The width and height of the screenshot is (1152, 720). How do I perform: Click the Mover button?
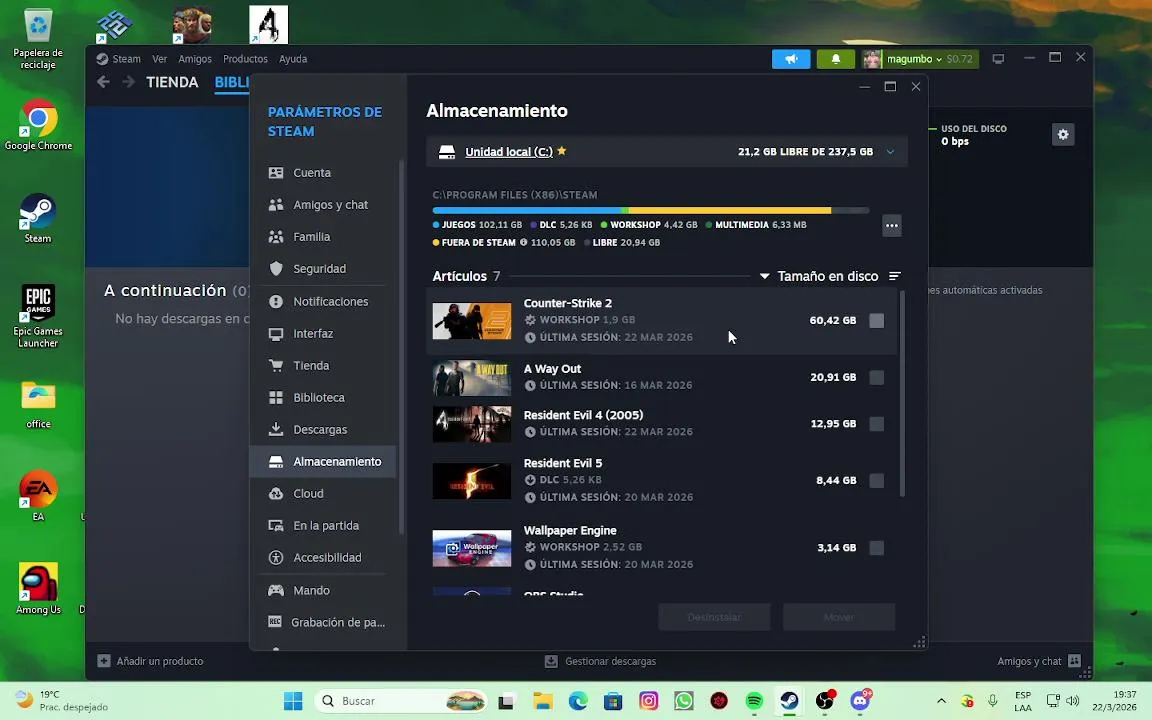[839, 617]
